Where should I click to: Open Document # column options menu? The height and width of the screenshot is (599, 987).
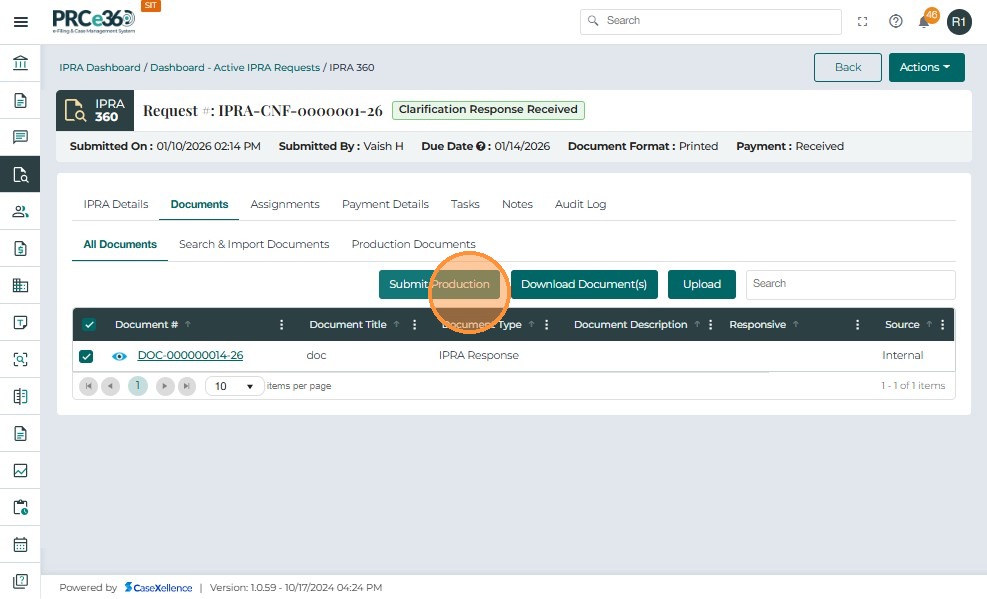(x=281, y=325)
